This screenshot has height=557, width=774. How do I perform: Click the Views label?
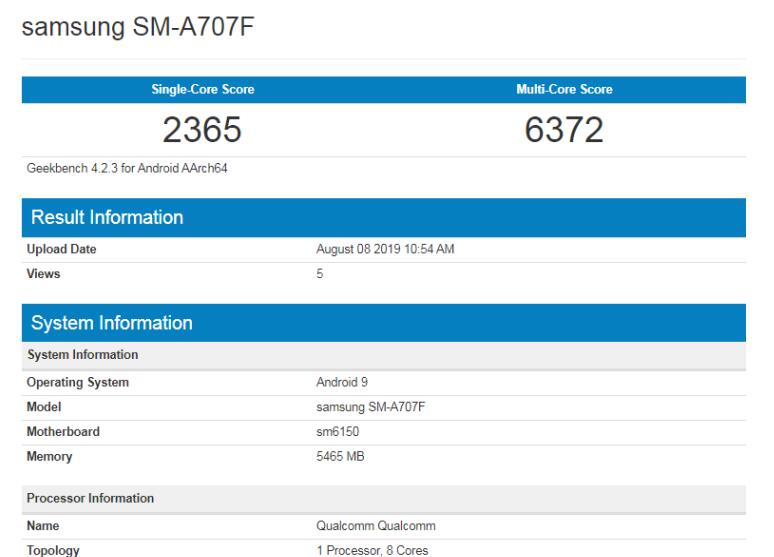click(43, 274)
